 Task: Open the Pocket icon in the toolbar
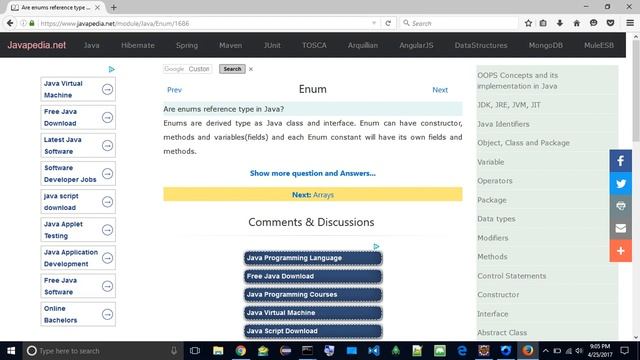point(610,23)
